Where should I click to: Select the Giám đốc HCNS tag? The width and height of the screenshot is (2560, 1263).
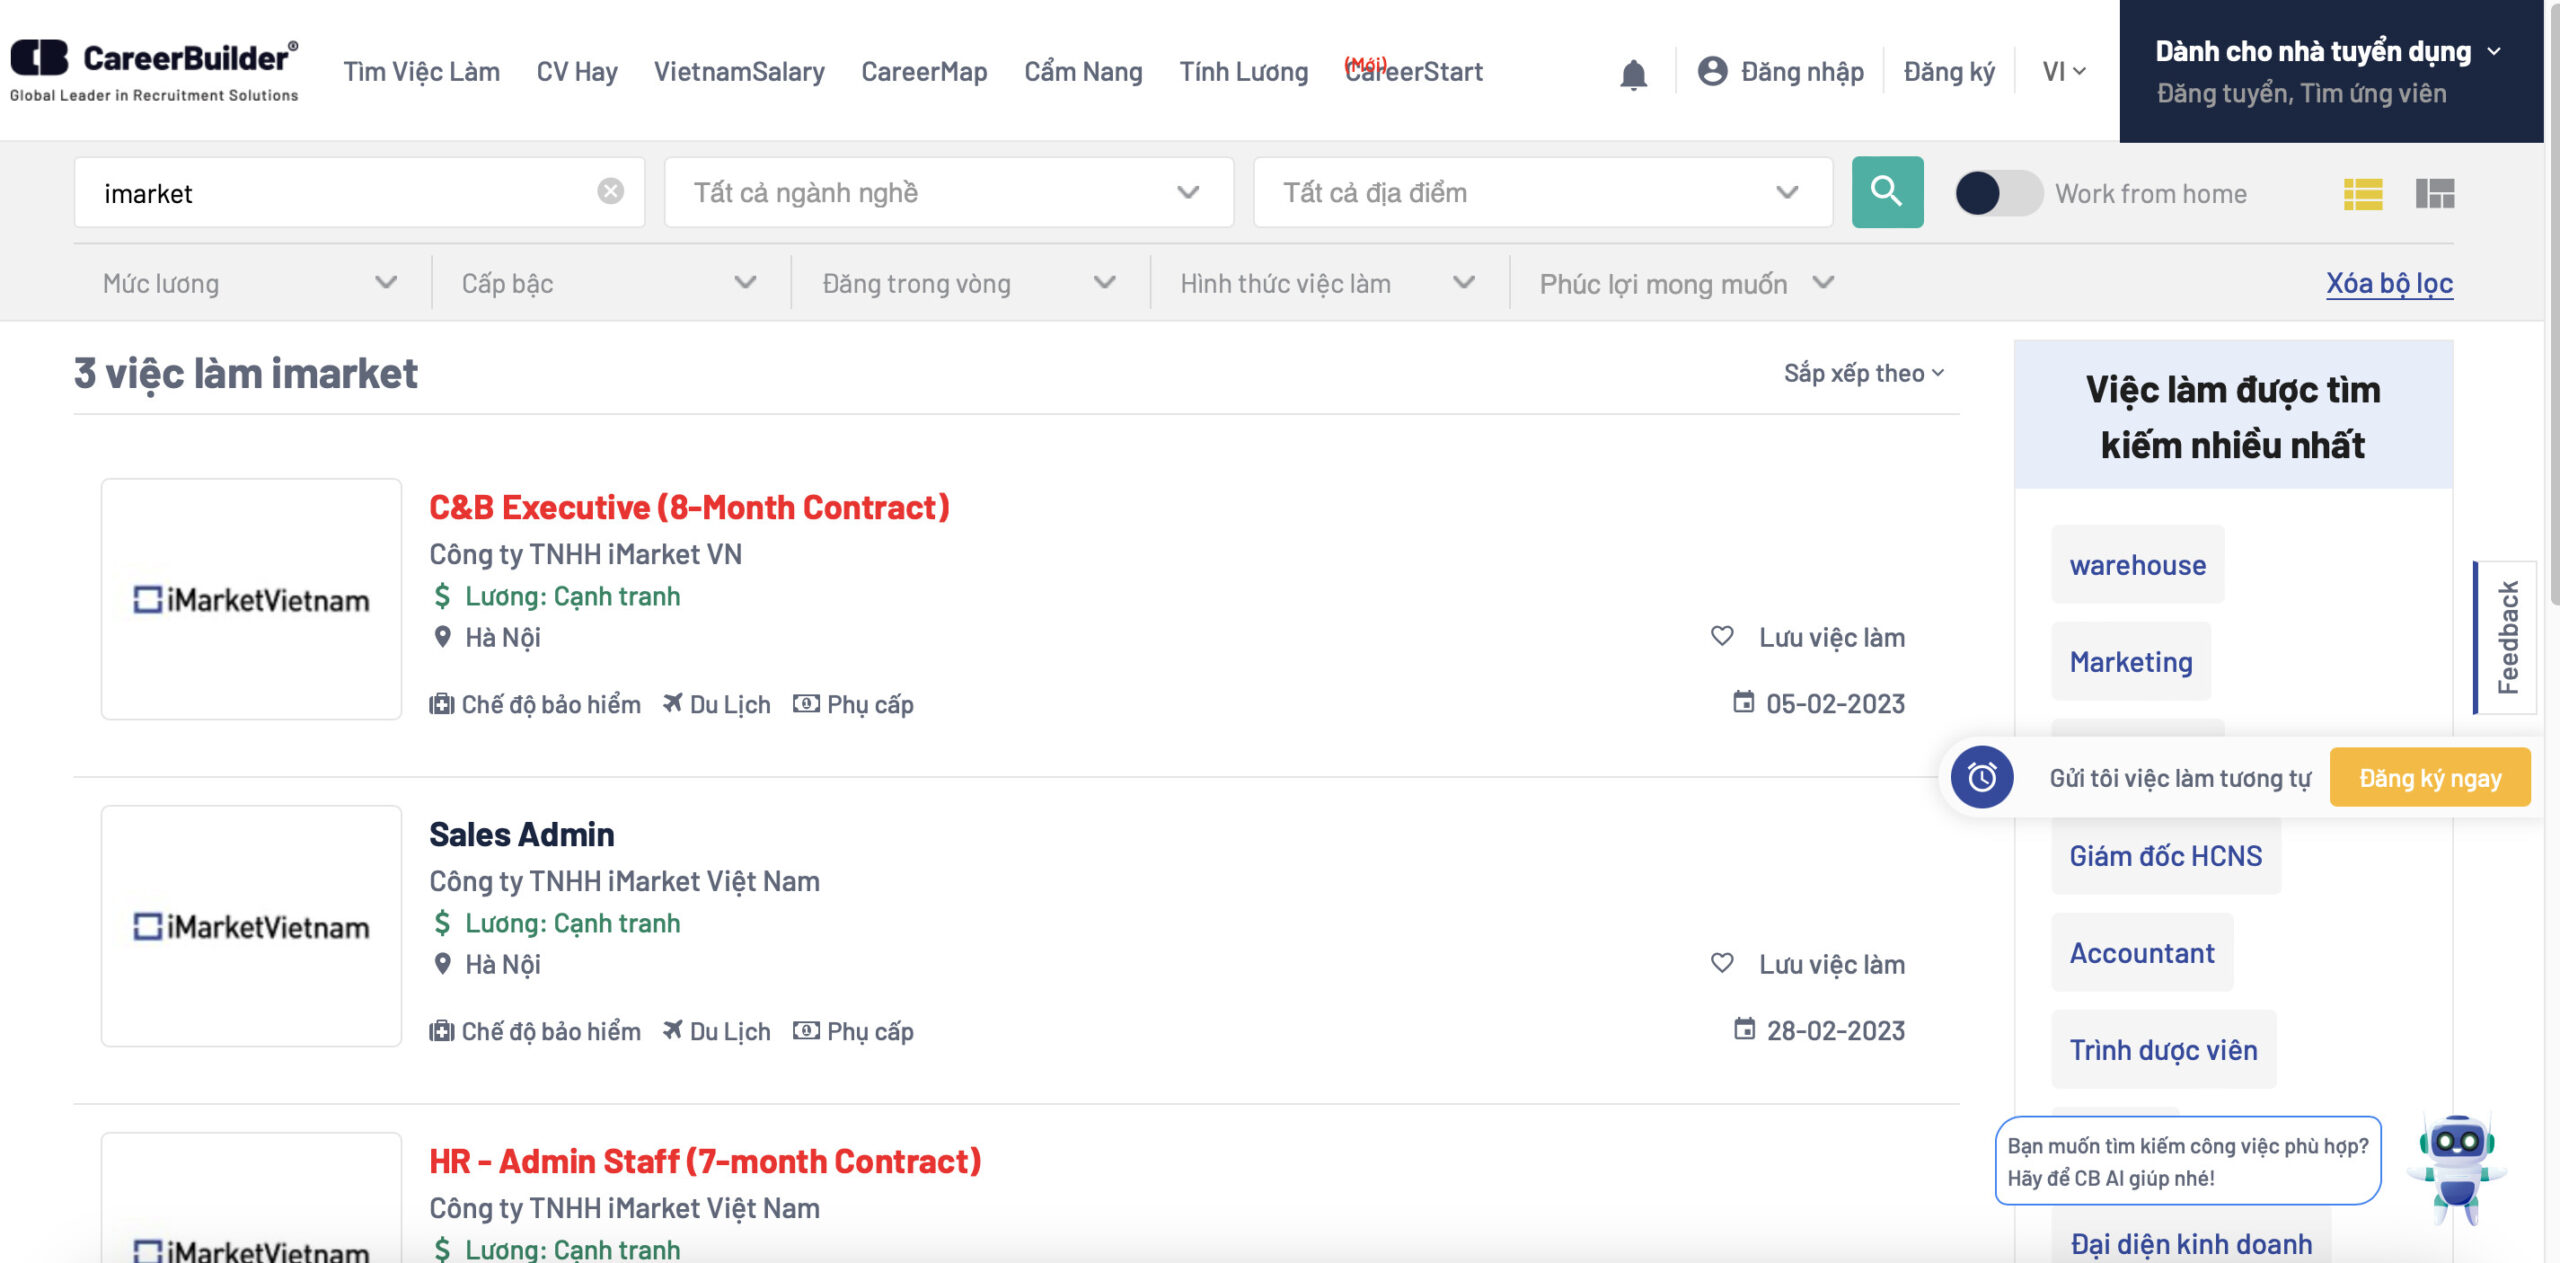click(x=2166, y=856)
